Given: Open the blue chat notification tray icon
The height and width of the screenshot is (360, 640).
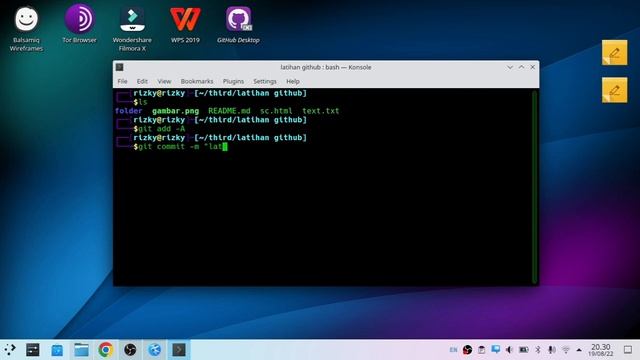Looking at the screenshot, I should (496, 349).
